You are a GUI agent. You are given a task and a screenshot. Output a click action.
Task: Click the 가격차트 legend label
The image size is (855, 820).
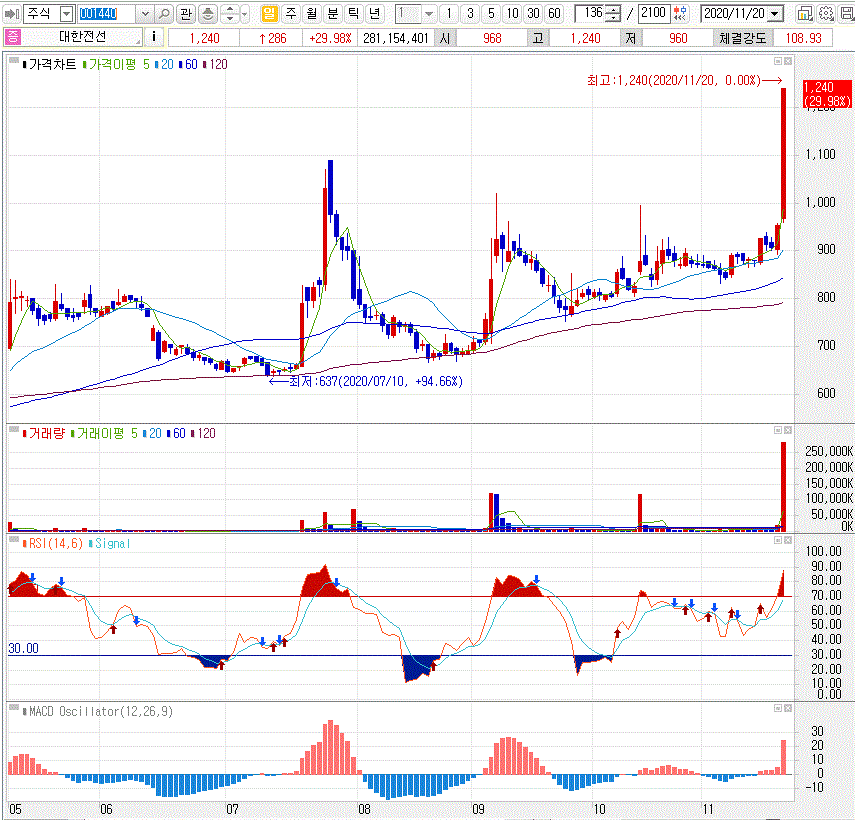pyautogui.click(x=50, y=64)
